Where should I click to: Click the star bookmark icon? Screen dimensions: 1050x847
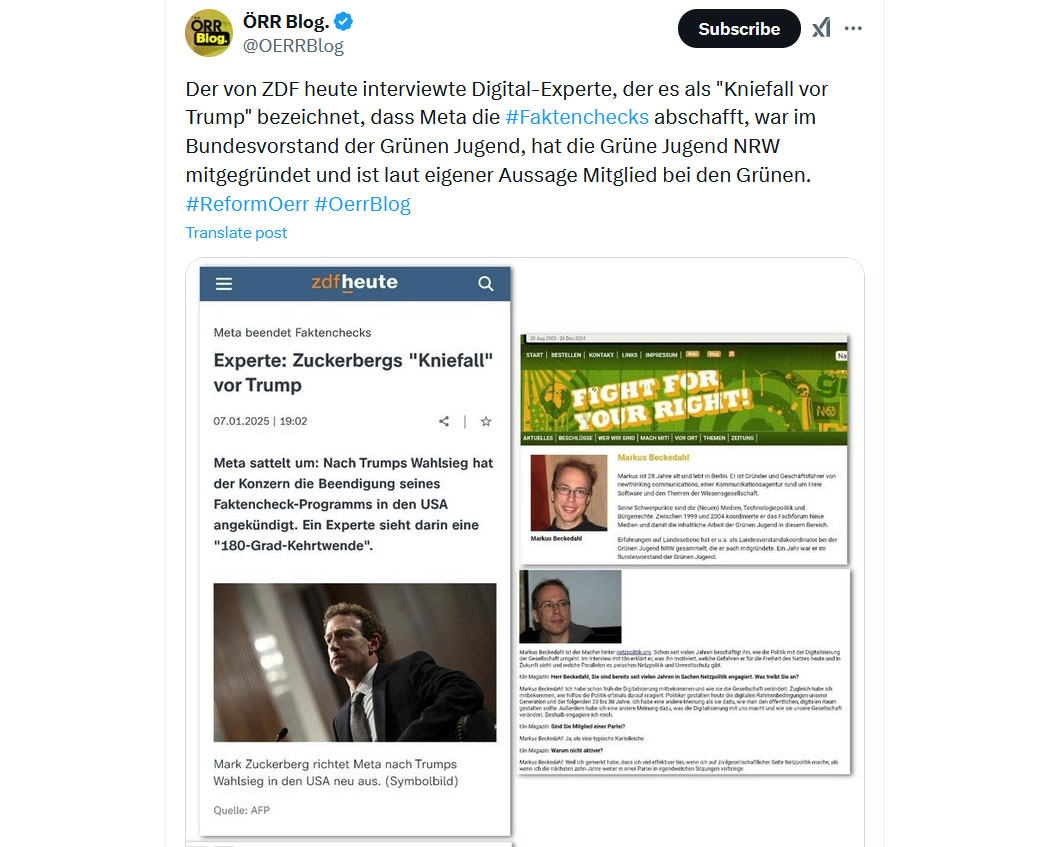[486, 421]
